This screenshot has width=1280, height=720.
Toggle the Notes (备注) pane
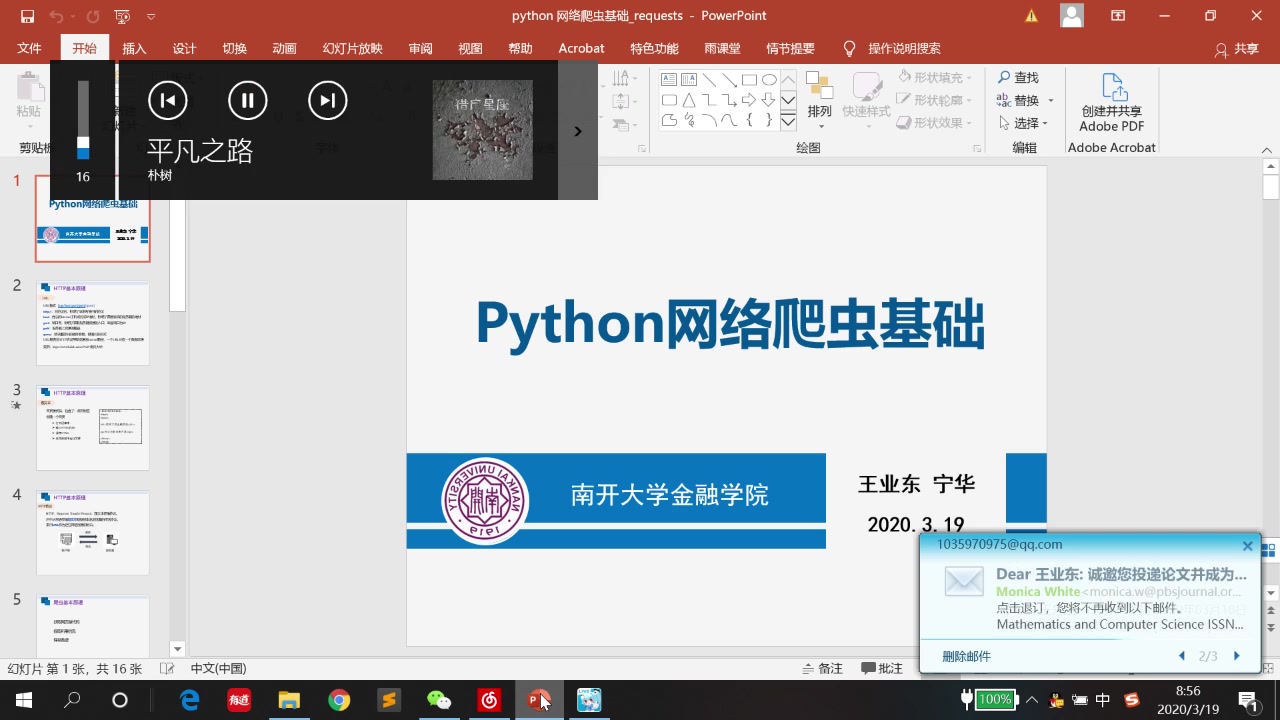tap(822, 668)
